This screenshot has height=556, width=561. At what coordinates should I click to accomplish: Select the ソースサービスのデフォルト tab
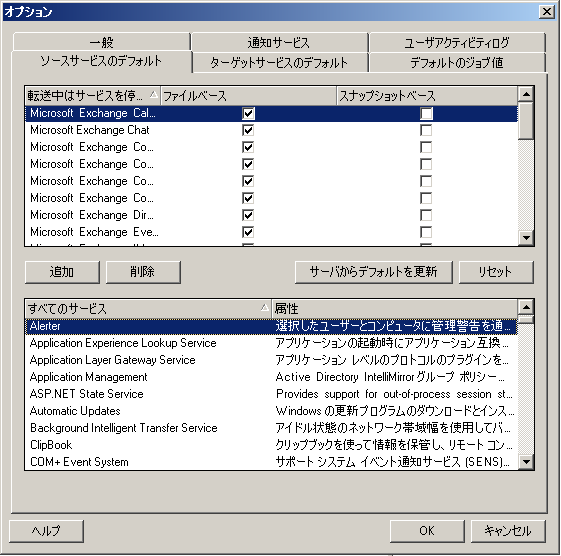point(101,61)
